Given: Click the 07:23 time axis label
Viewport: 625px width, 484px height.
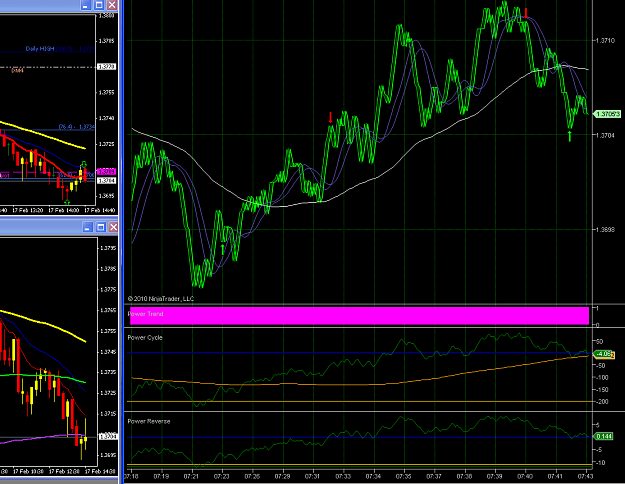Looking at the screenshot, I should [x=222, y=476].
